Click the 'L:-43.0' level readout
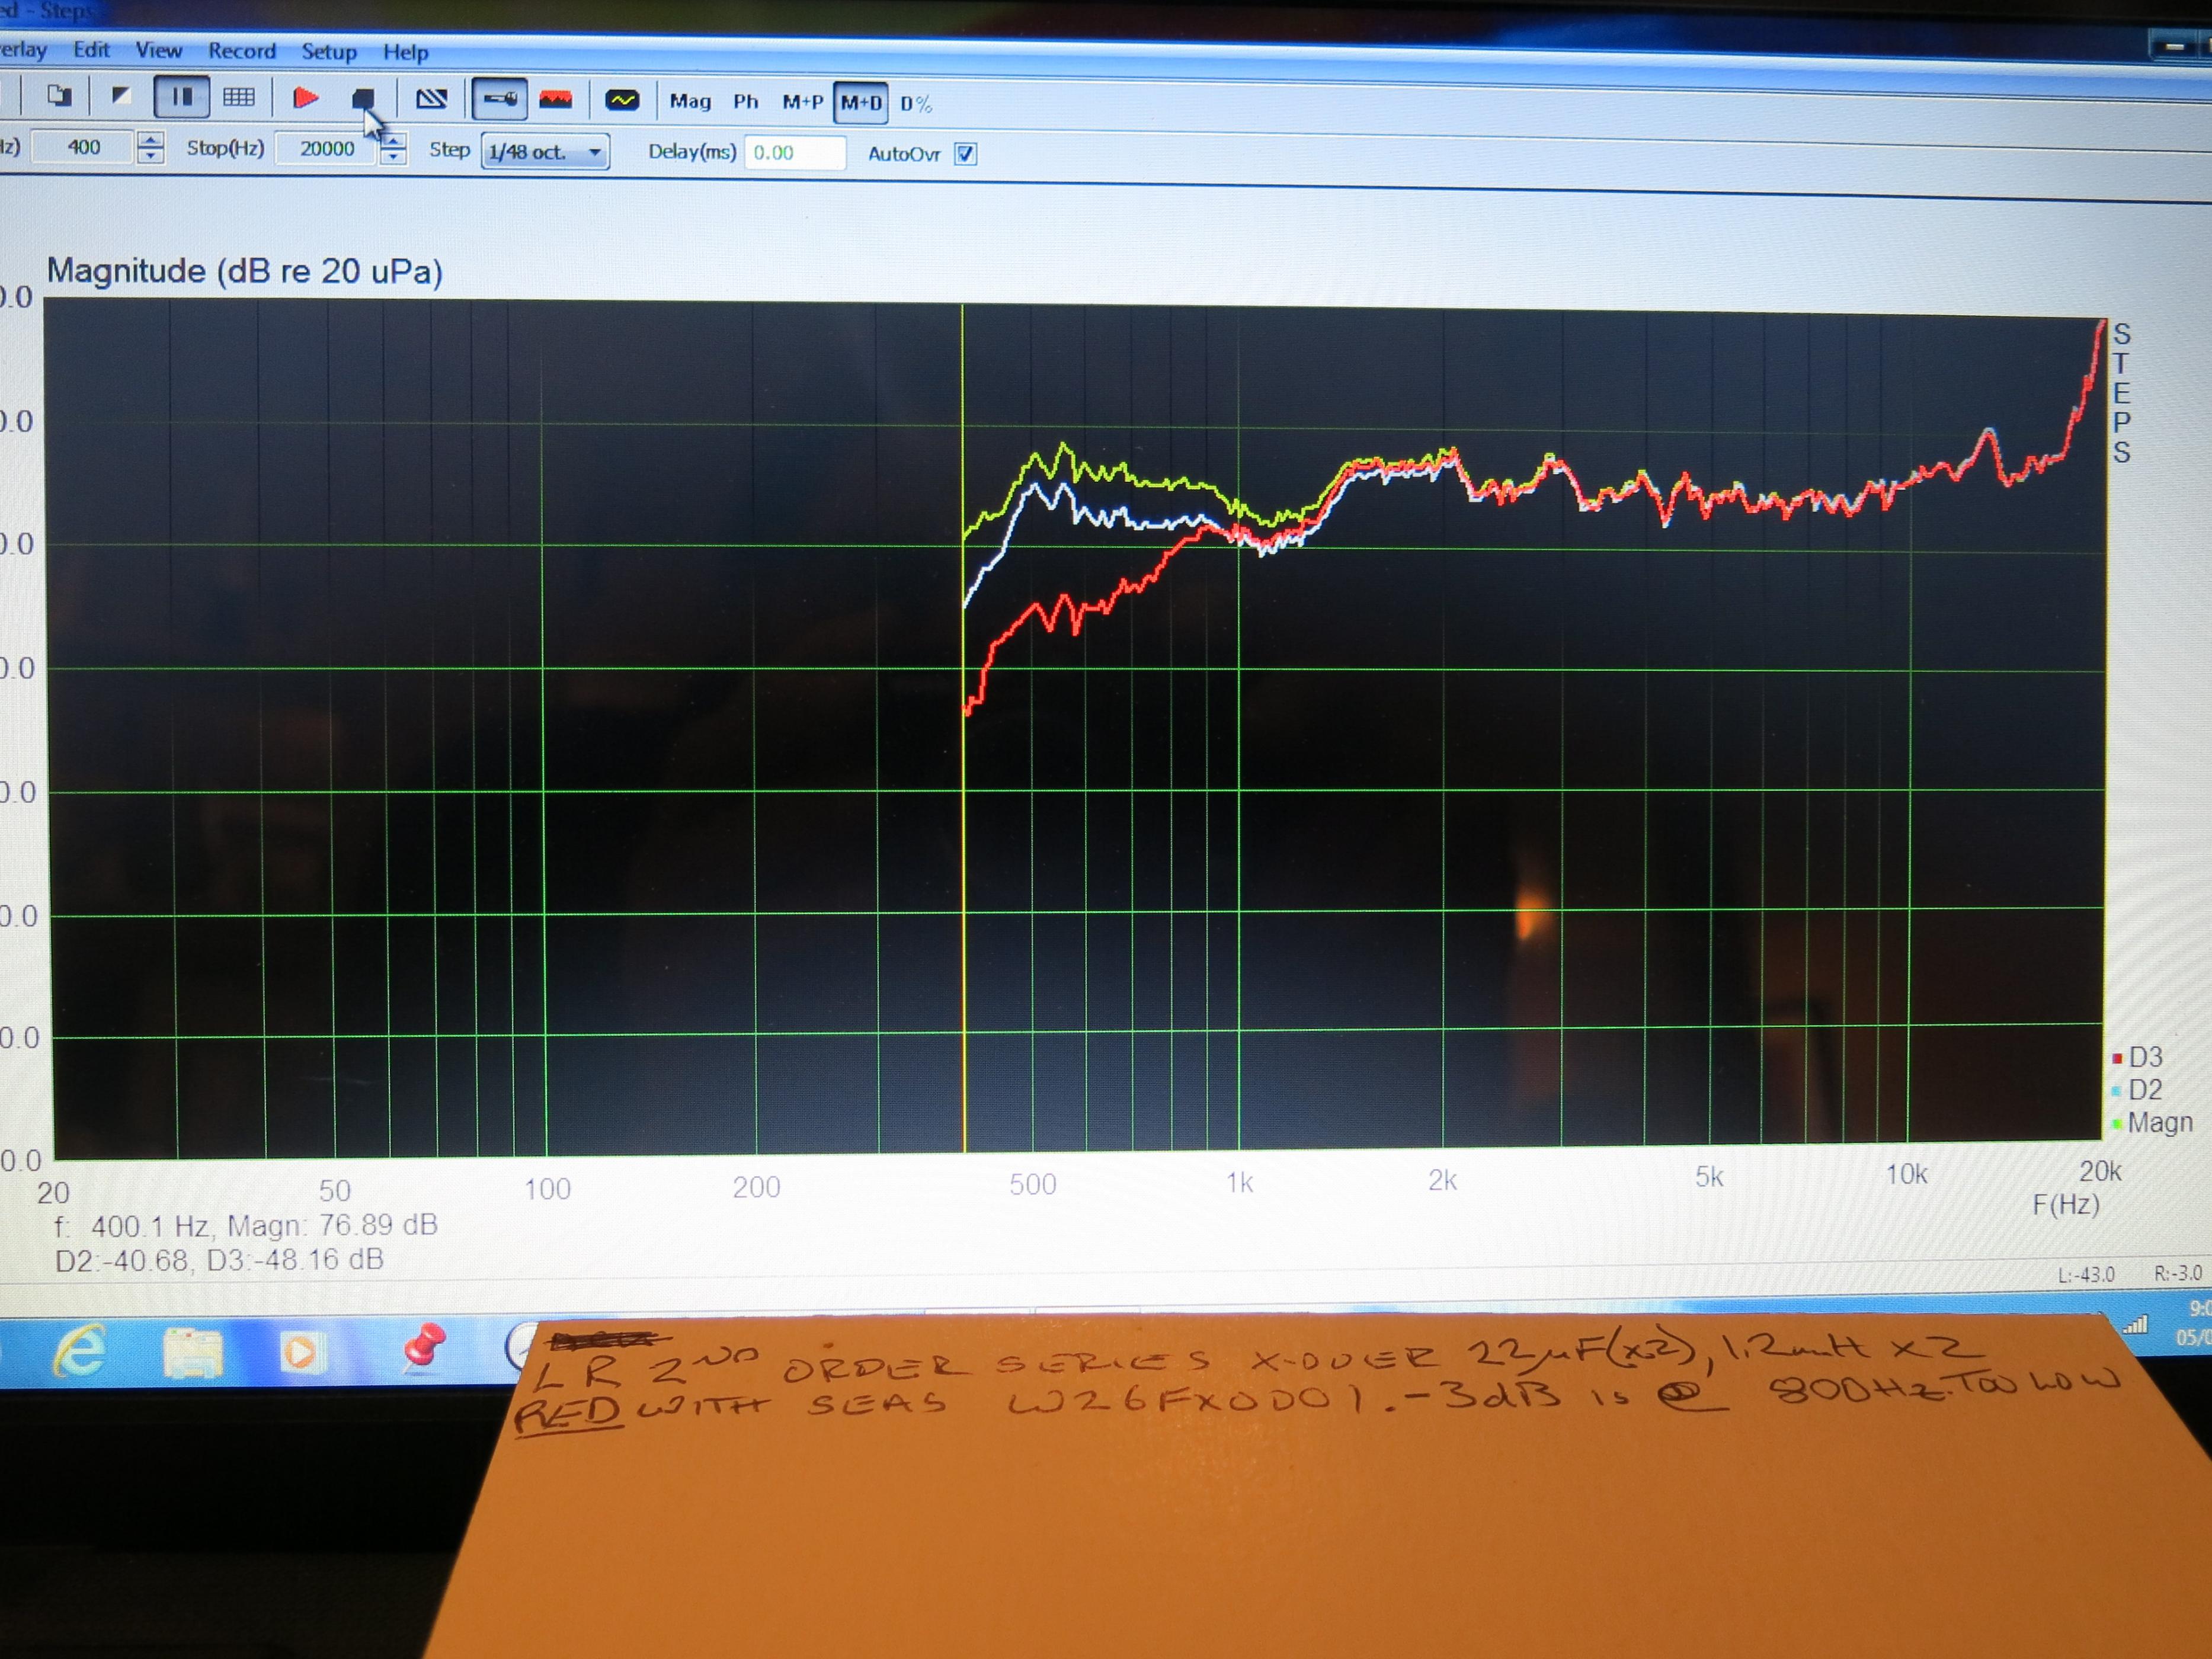The image size is (2212, 1659). pyautogui.click(x=2087, y=1274)
